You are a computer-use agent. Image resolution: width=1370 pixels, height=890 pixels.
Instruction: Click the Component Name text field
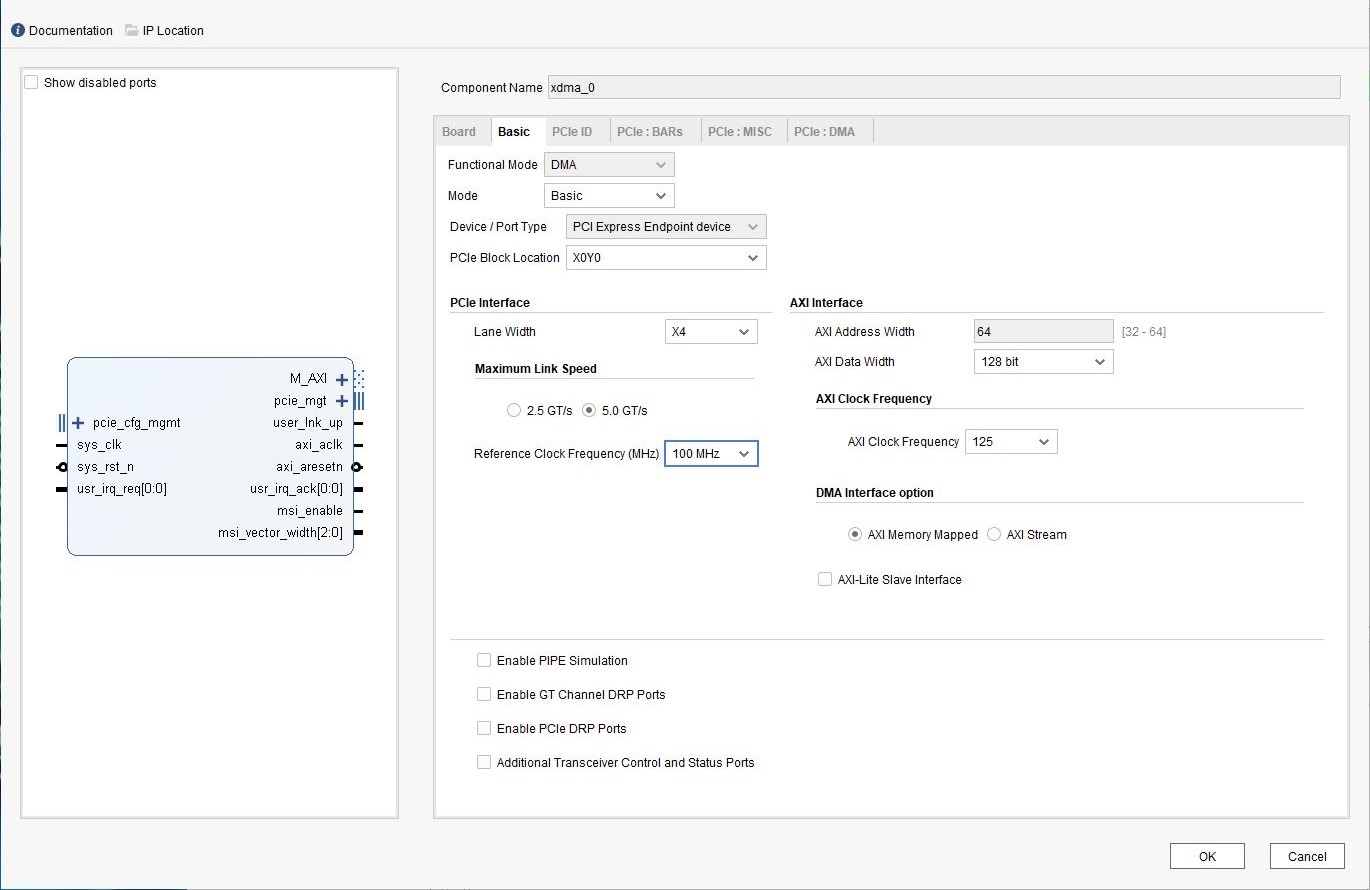click(x=943, y=88)
